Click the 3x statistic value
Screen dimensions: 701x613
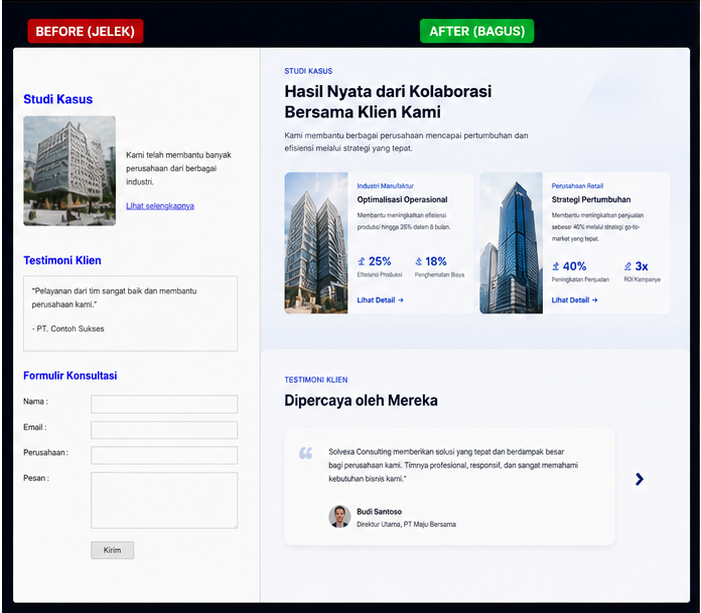point(642,266)
